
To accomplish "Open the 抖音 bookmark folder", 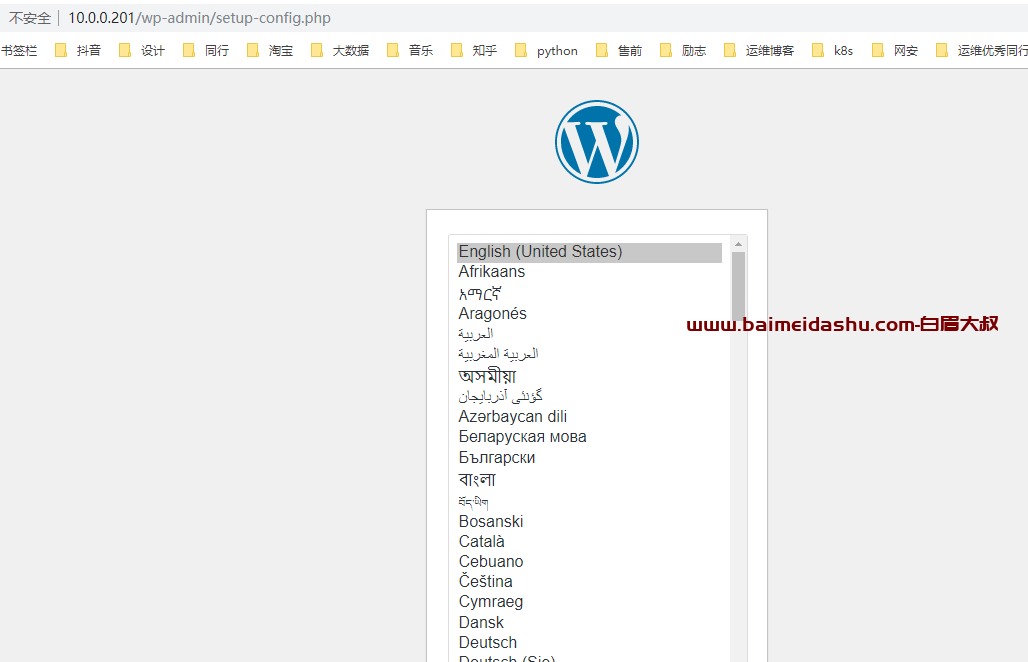I will click(78, 50).
